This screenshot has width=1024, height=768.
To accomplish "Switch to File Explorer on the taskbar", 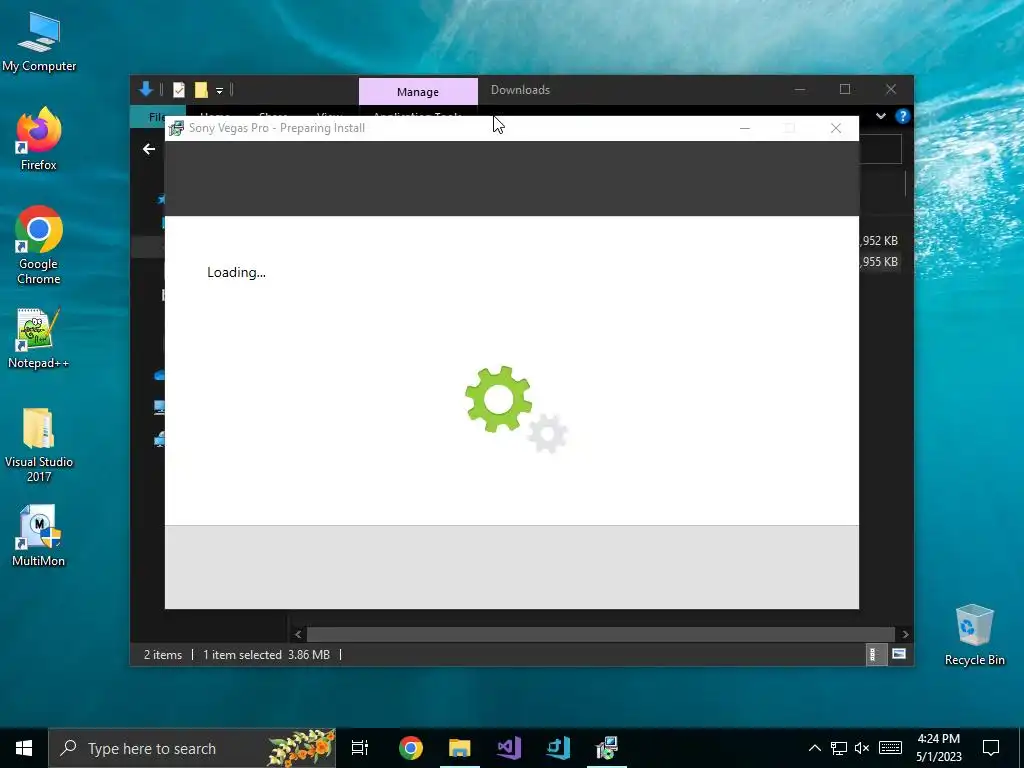I will pos(460,748).
